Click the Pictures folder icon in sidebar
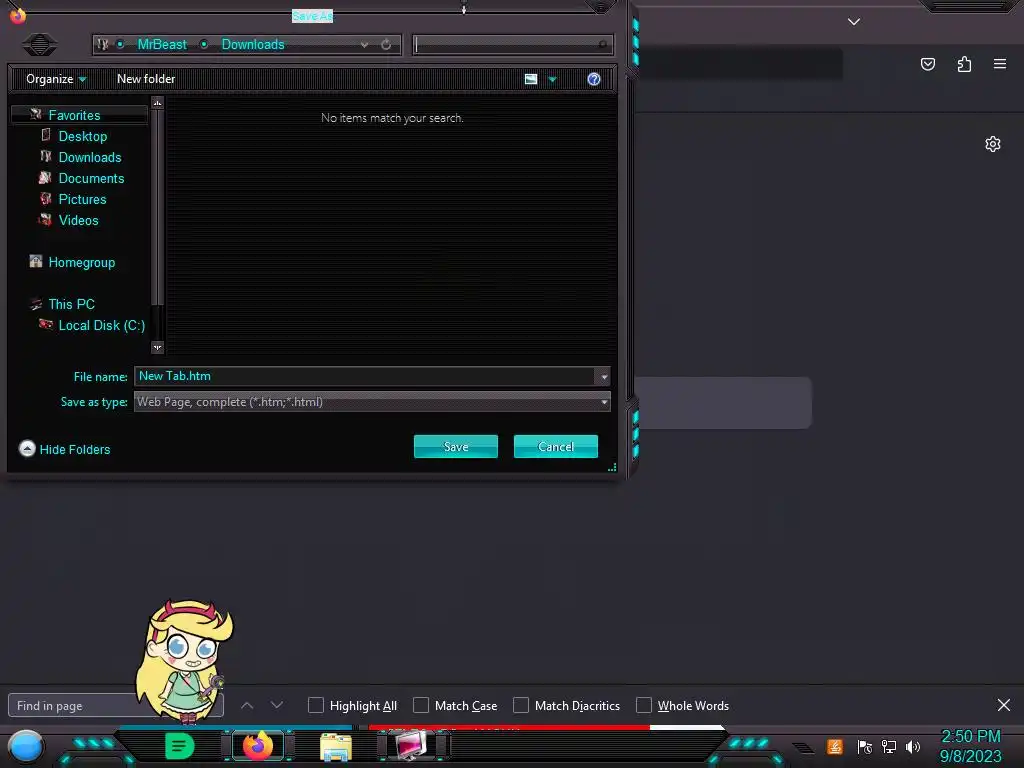Screen dimensions: 1024x768 [x=45, y=199]
